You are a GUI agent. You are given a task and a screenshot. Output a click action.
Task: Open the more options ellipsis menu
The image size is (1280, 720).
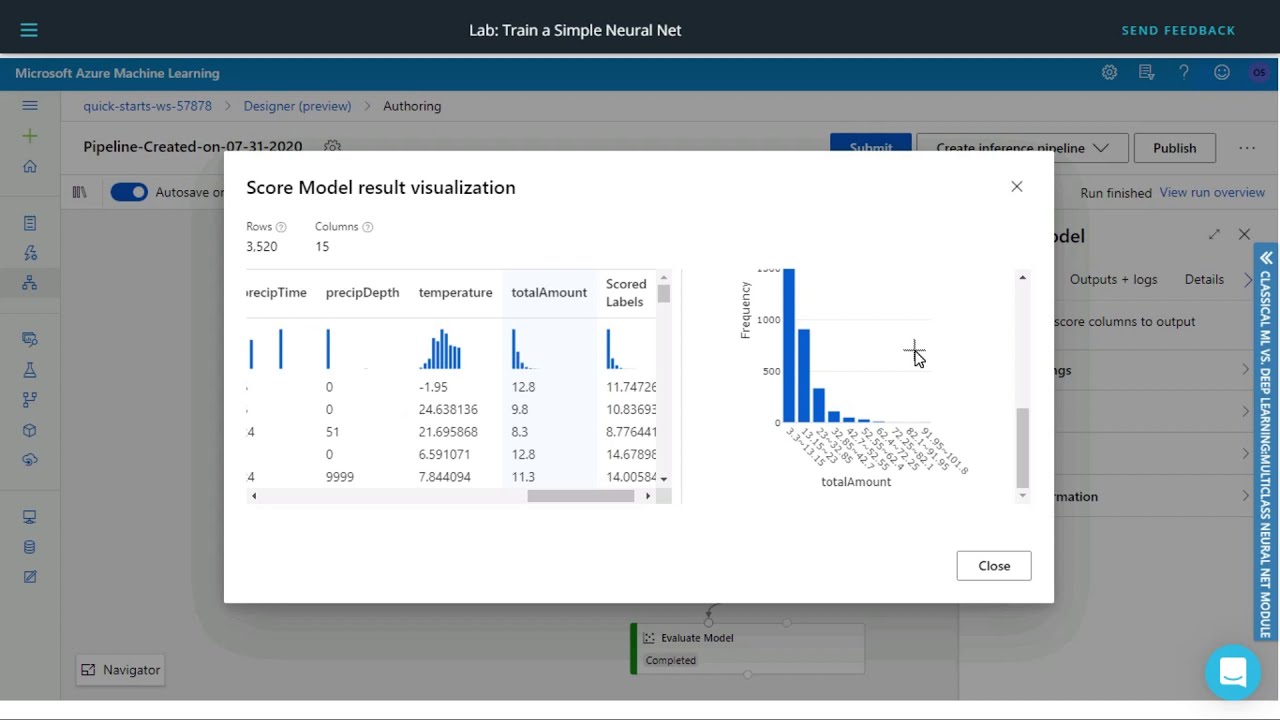1247,148
